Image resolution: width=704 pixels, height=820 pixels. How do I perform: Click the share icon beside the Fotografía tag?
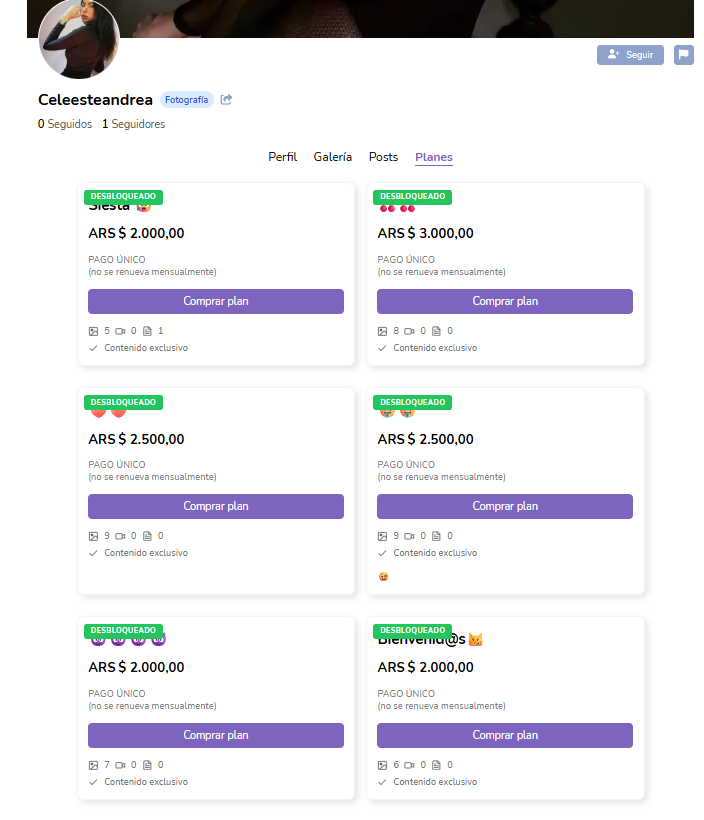(227, 100)
